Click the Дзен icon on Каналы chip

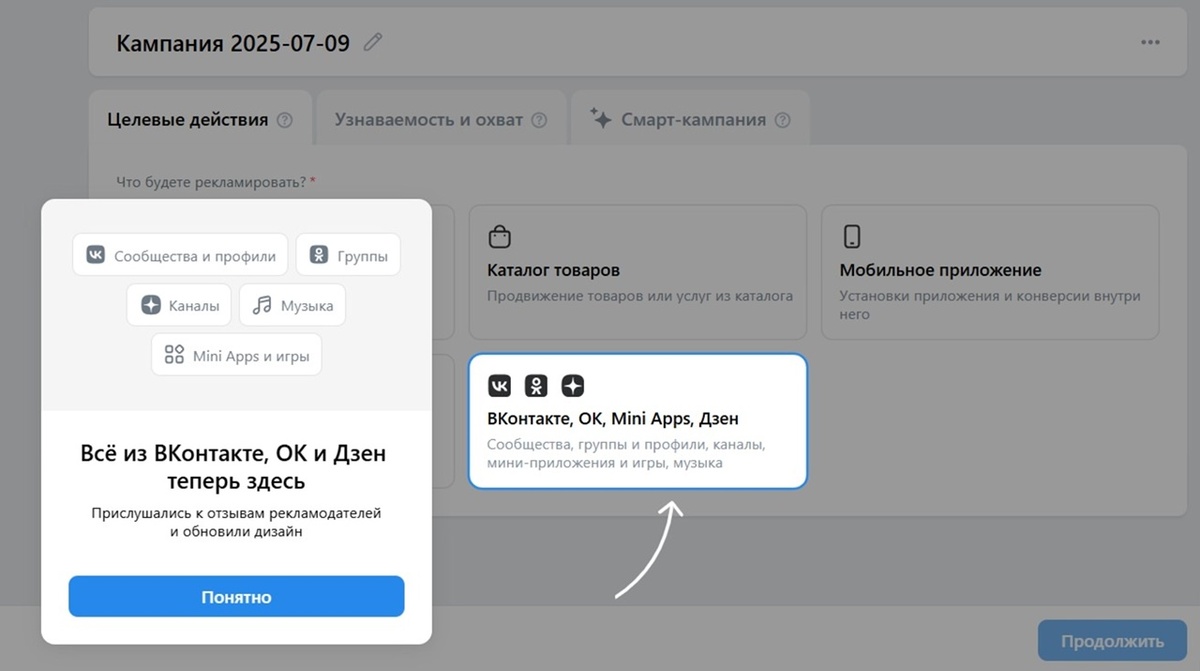(x=150, y=305)
